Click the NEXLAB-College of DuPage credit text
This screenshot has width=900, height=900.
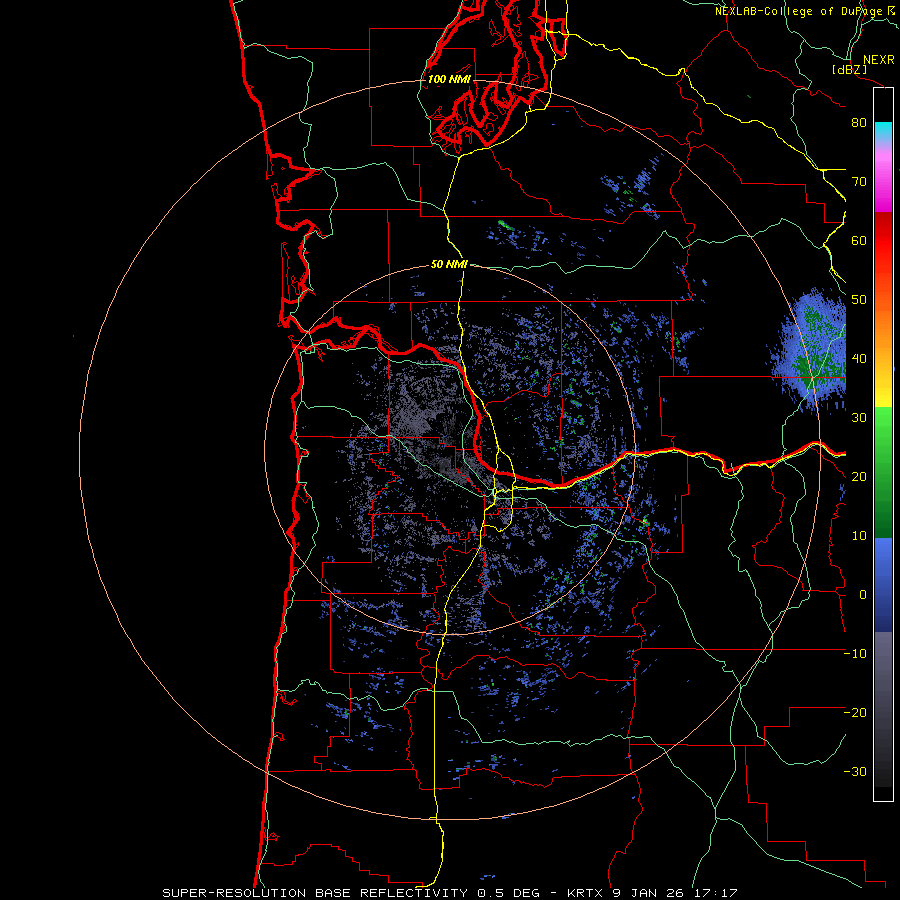coord(798,11)
